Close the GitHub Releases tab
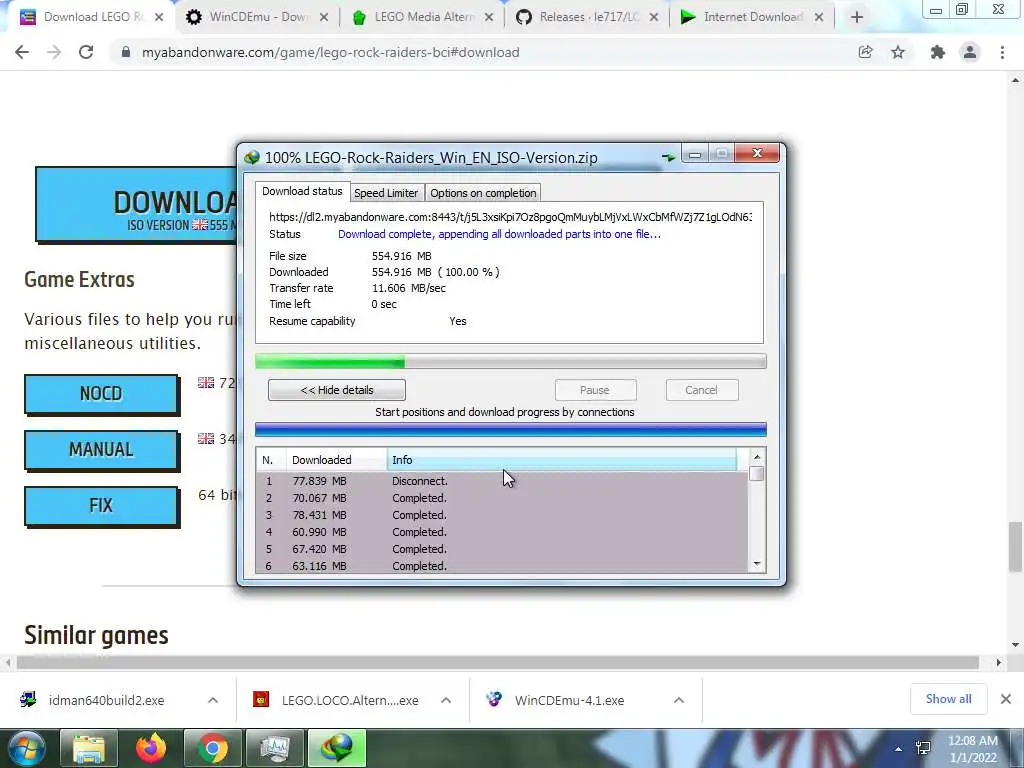The height and width of the screenshot is (768, 1024). point(654,18)
